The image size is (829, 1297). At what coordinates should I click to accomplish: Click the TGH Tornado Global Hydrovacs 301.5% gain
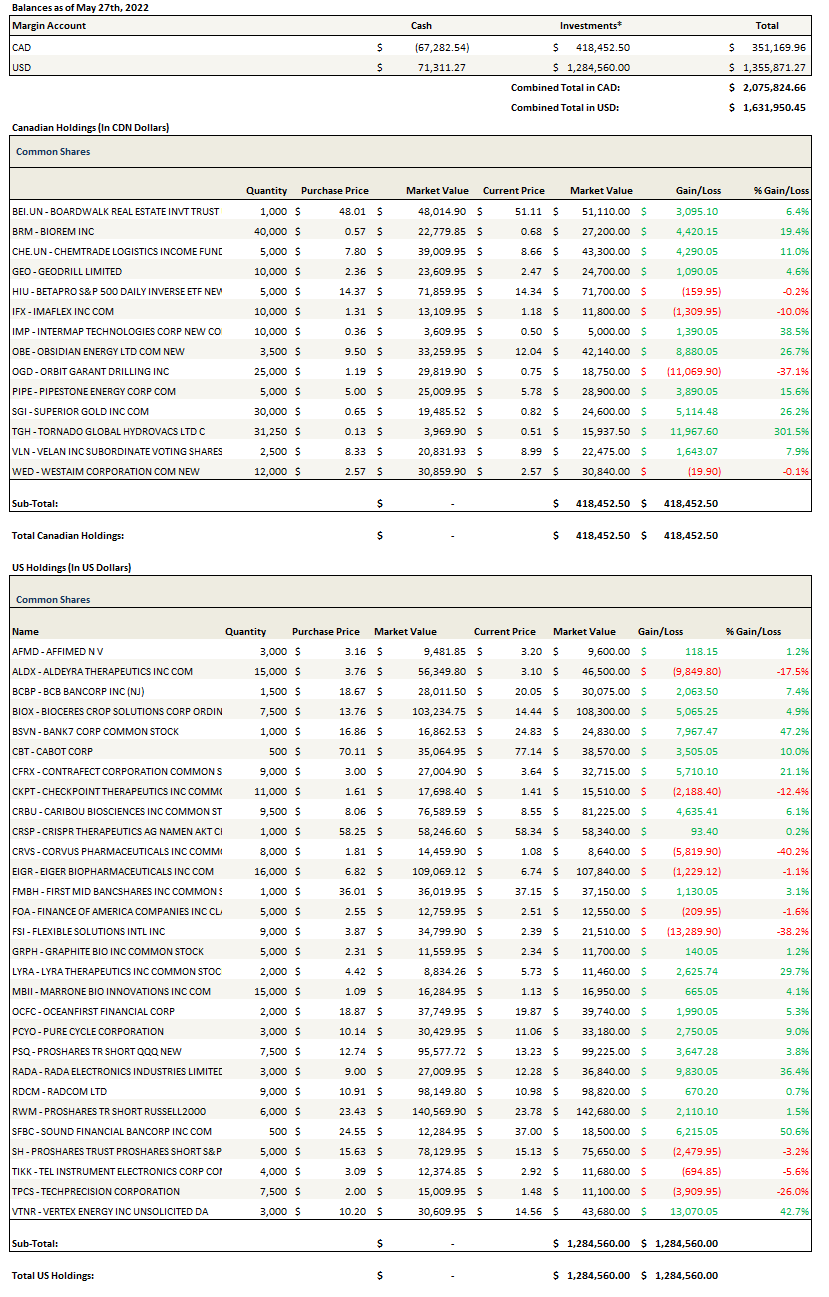[791, 431]
